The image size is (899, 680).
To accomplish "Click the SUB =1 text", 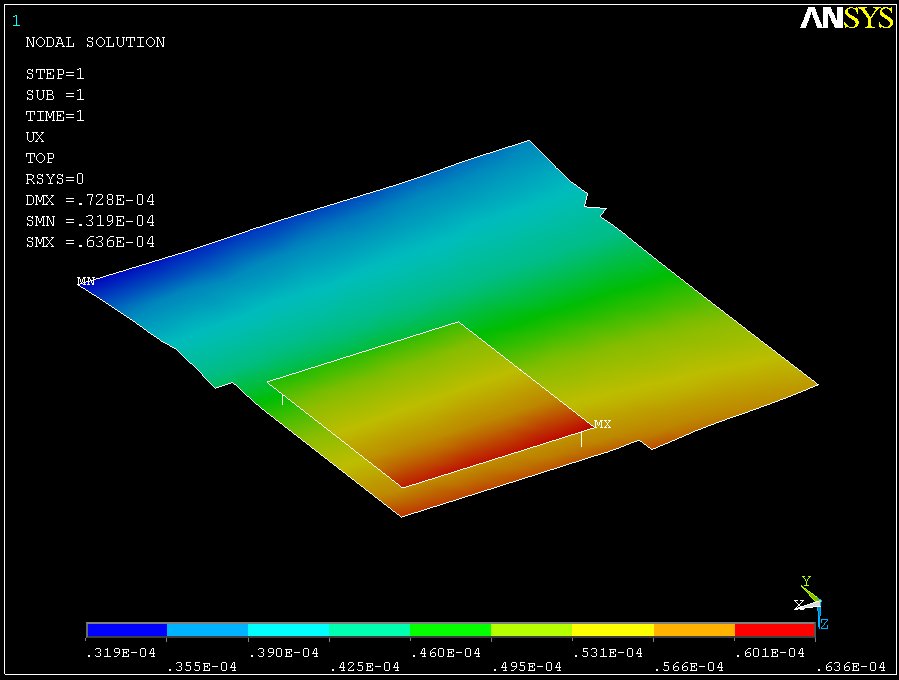I will (55, 95).
